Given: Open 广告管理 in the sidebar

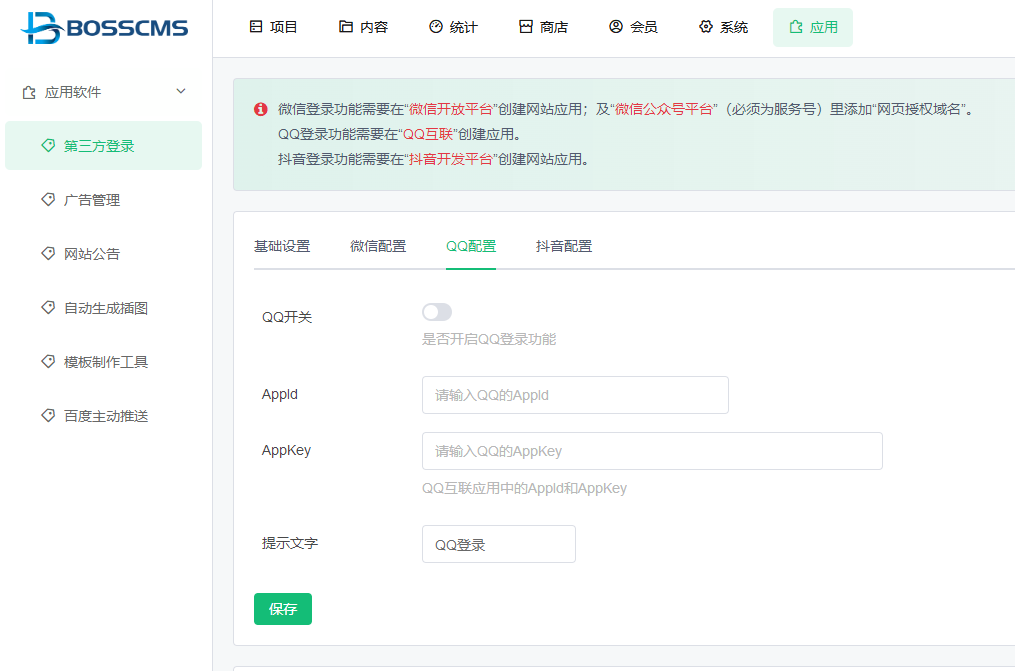Looking at the screenshot, I should (x=92, y=200).
